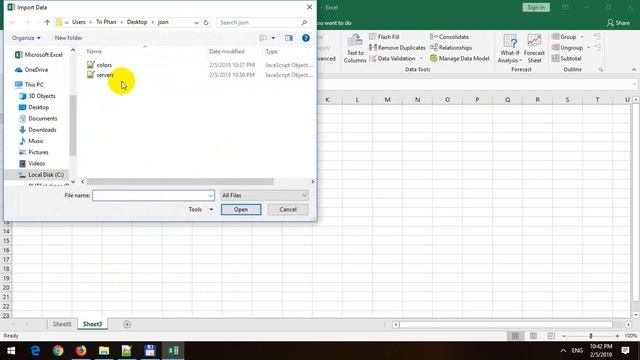640x360 pixels.
Task: Sort files by Type column
Action: pos(271,51)
